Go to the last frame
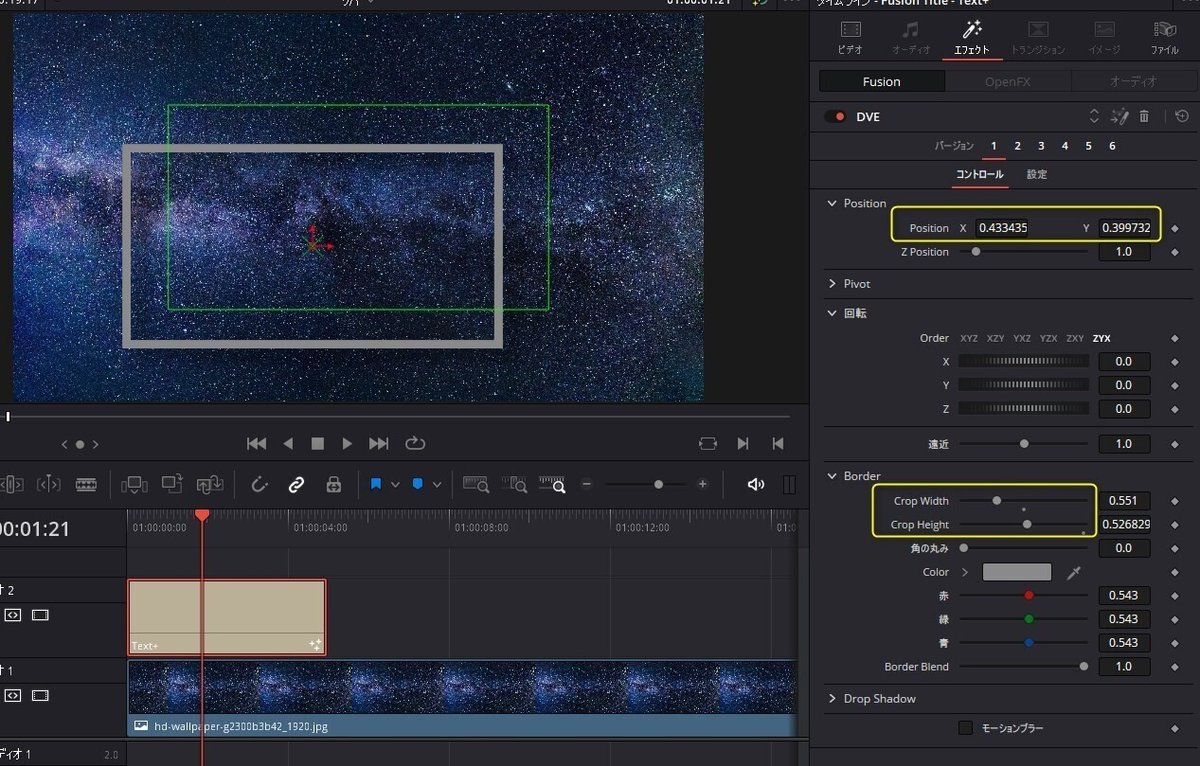Image resolution: width=1200 pixels, height=766 pixels. coord(378,443)
